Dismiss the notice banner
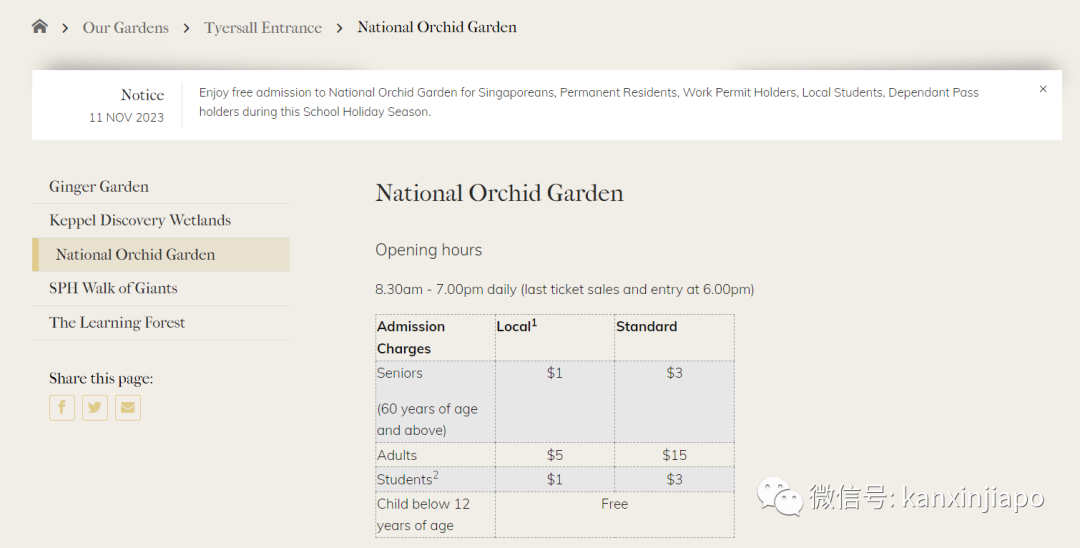This screenshot has height=548, width=1080. click(x=1043, y=89)
